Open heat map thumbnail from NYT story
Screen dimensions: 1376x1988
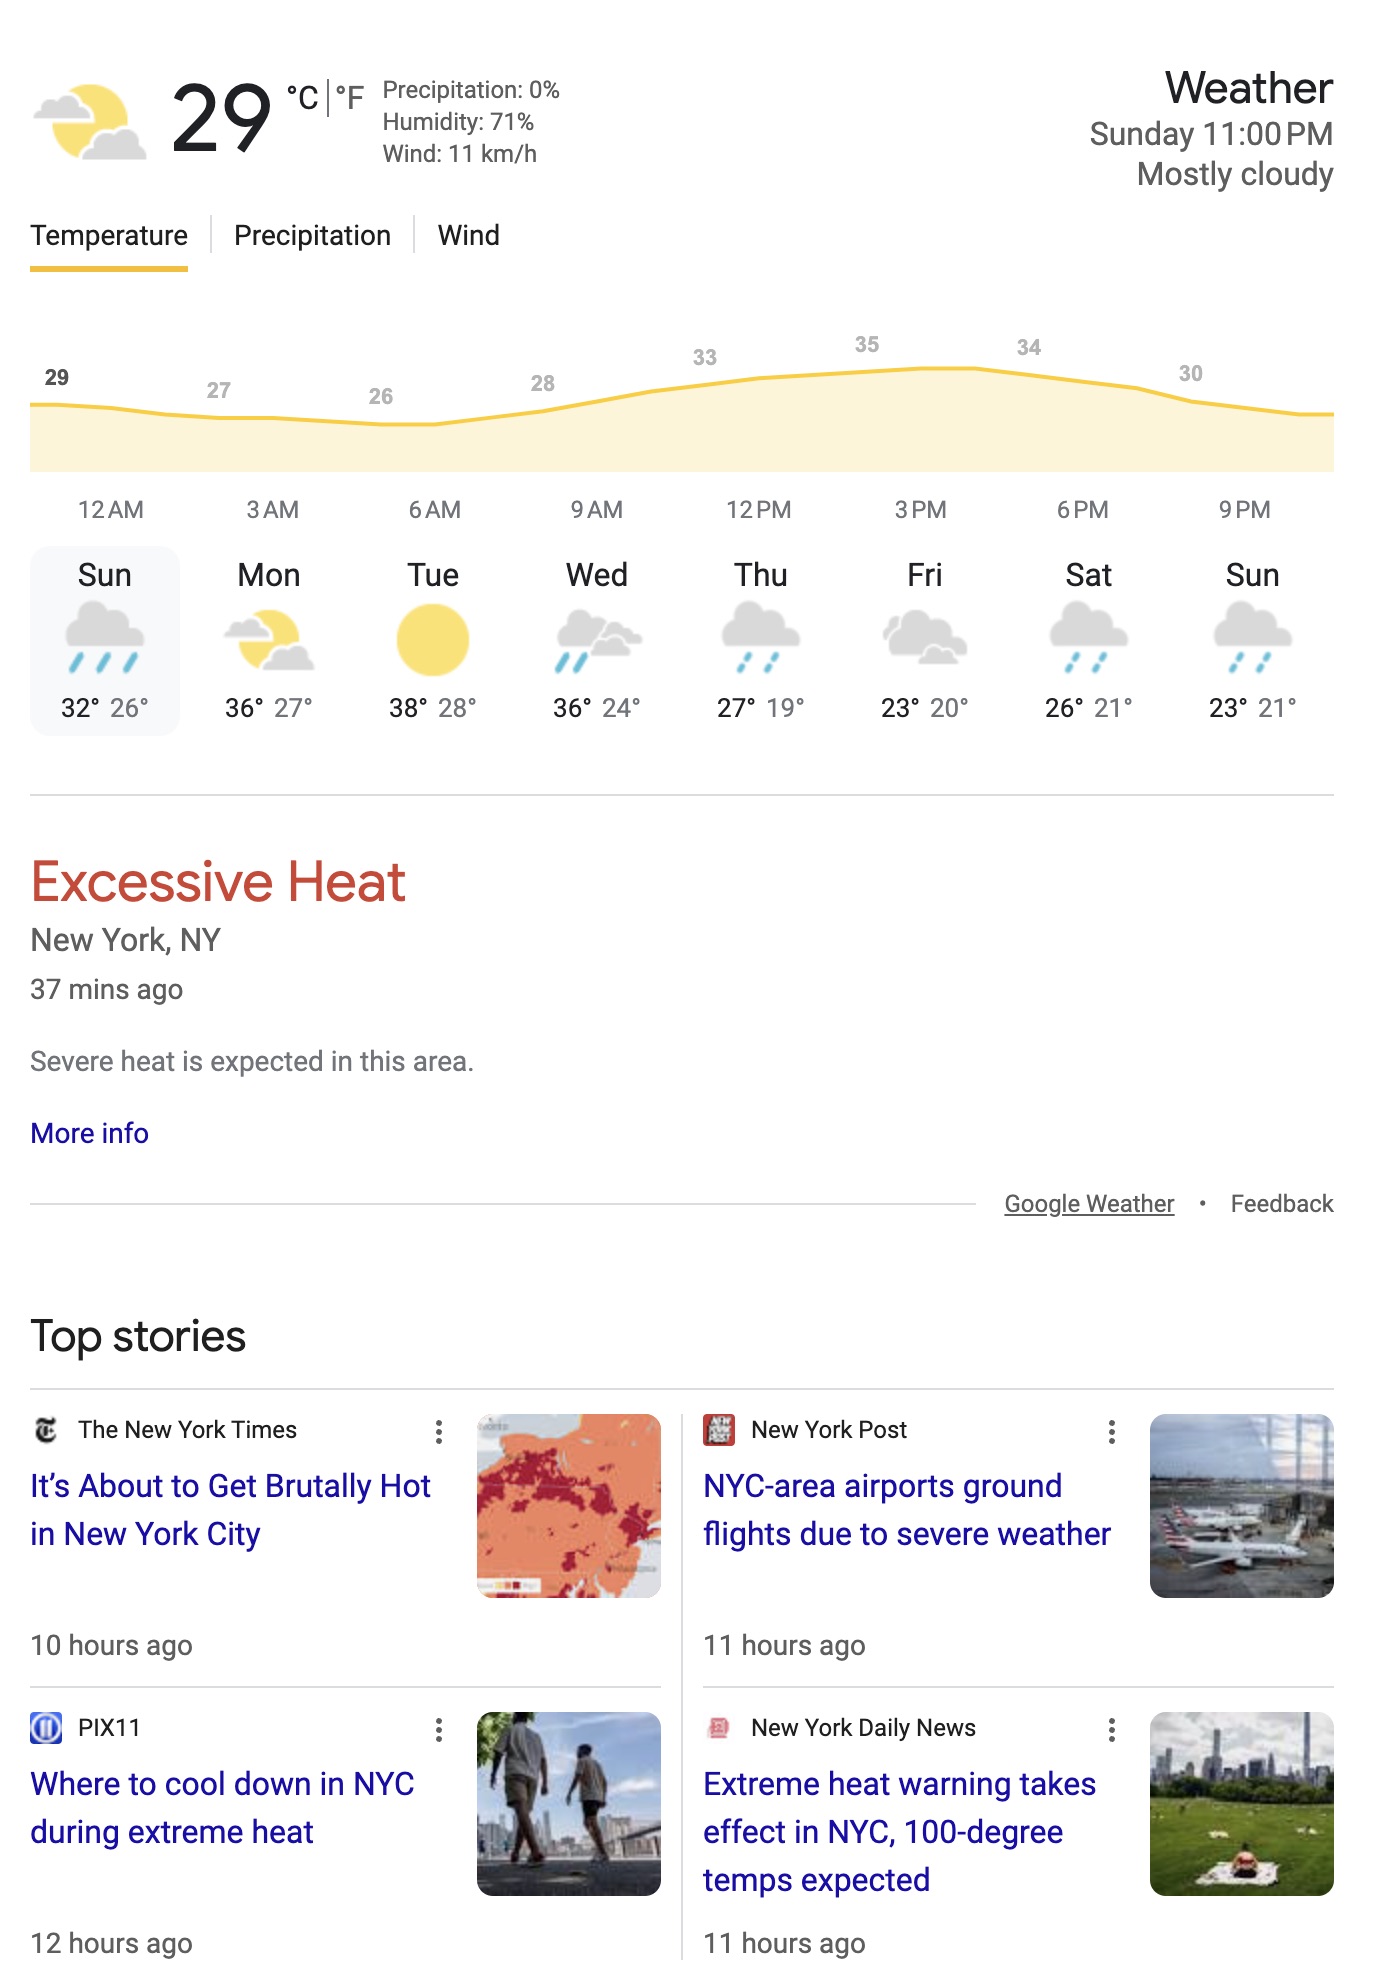569,1505
